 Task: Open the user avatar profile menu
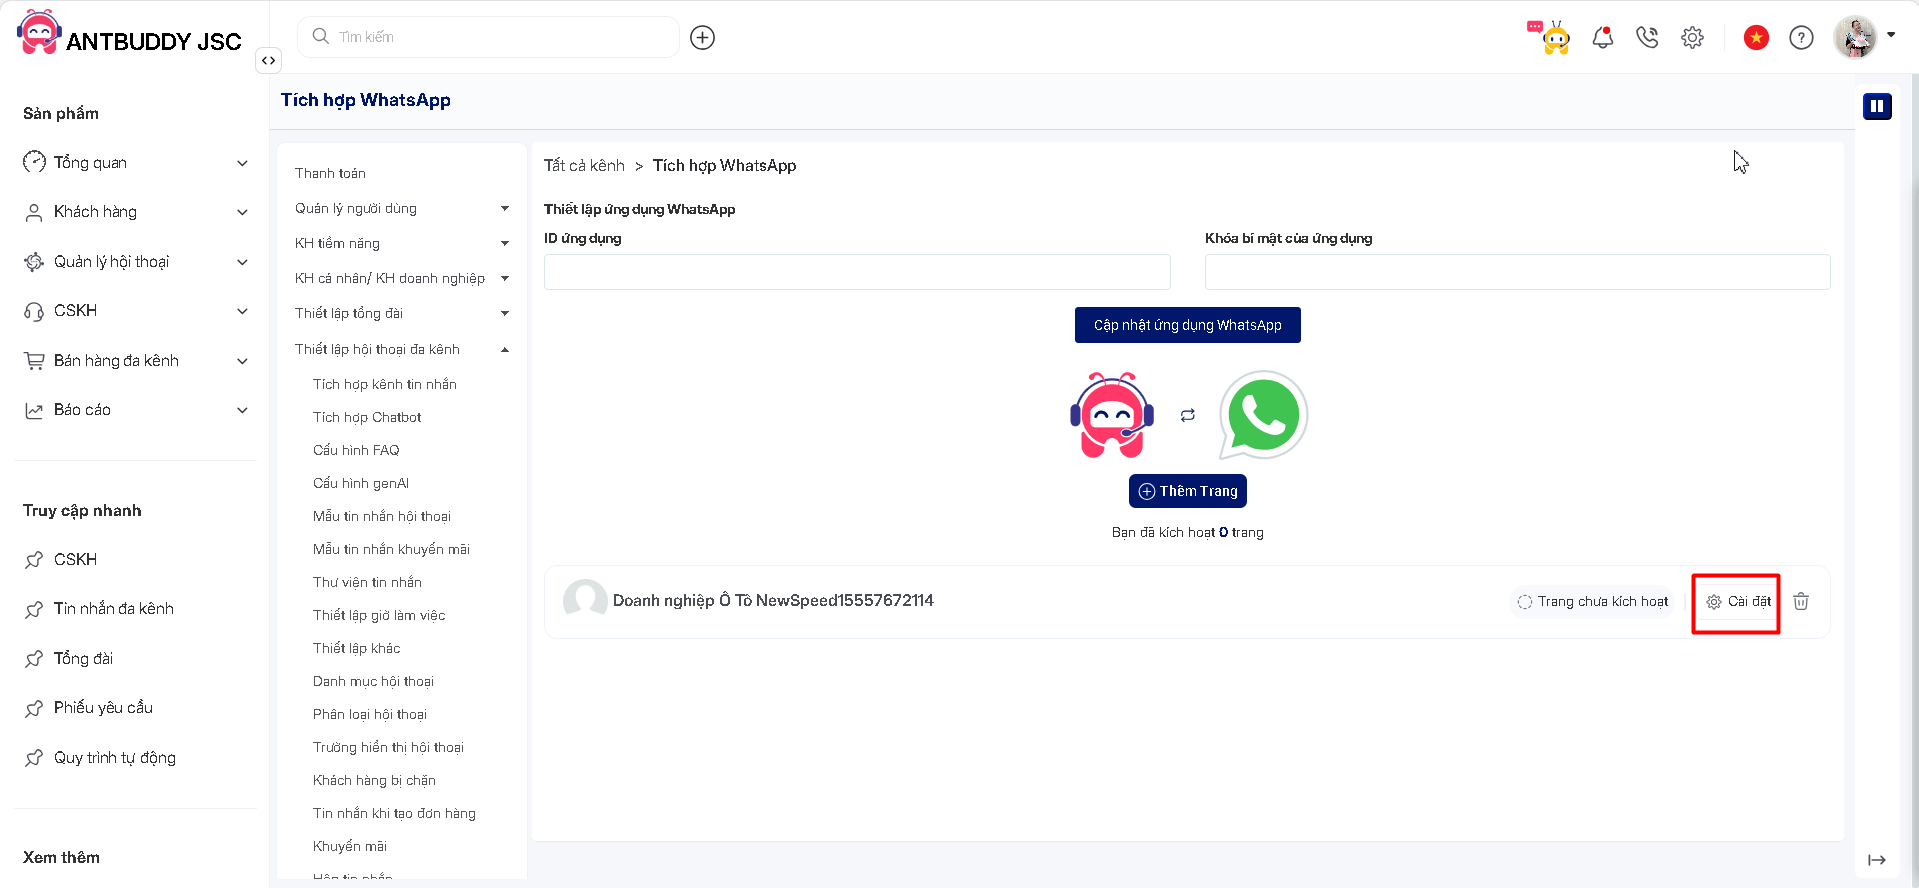pos(1856,38)
